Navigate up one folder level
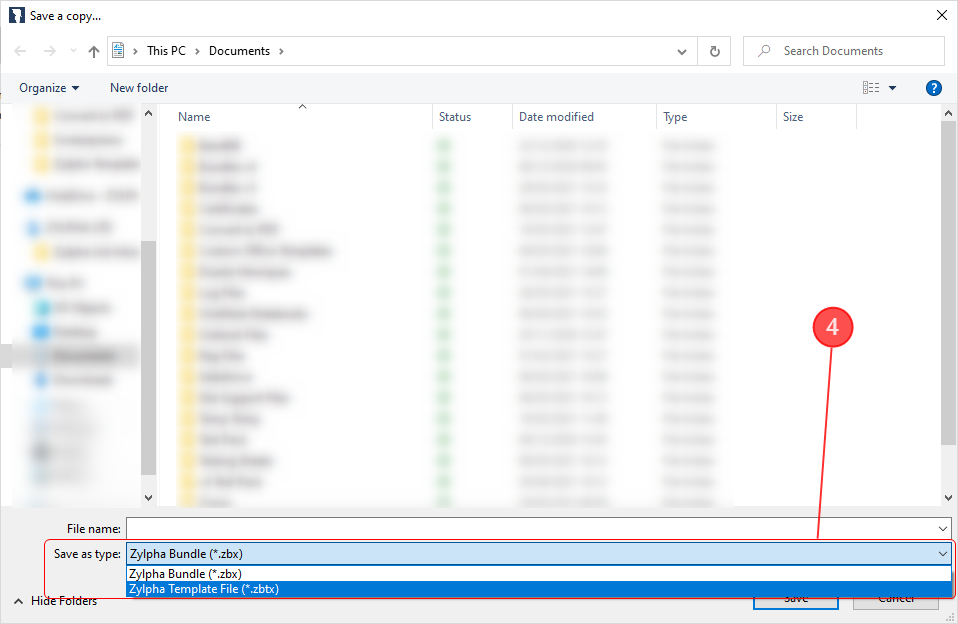This screenshot has width=958, height=624. click(x=93, y=50)
